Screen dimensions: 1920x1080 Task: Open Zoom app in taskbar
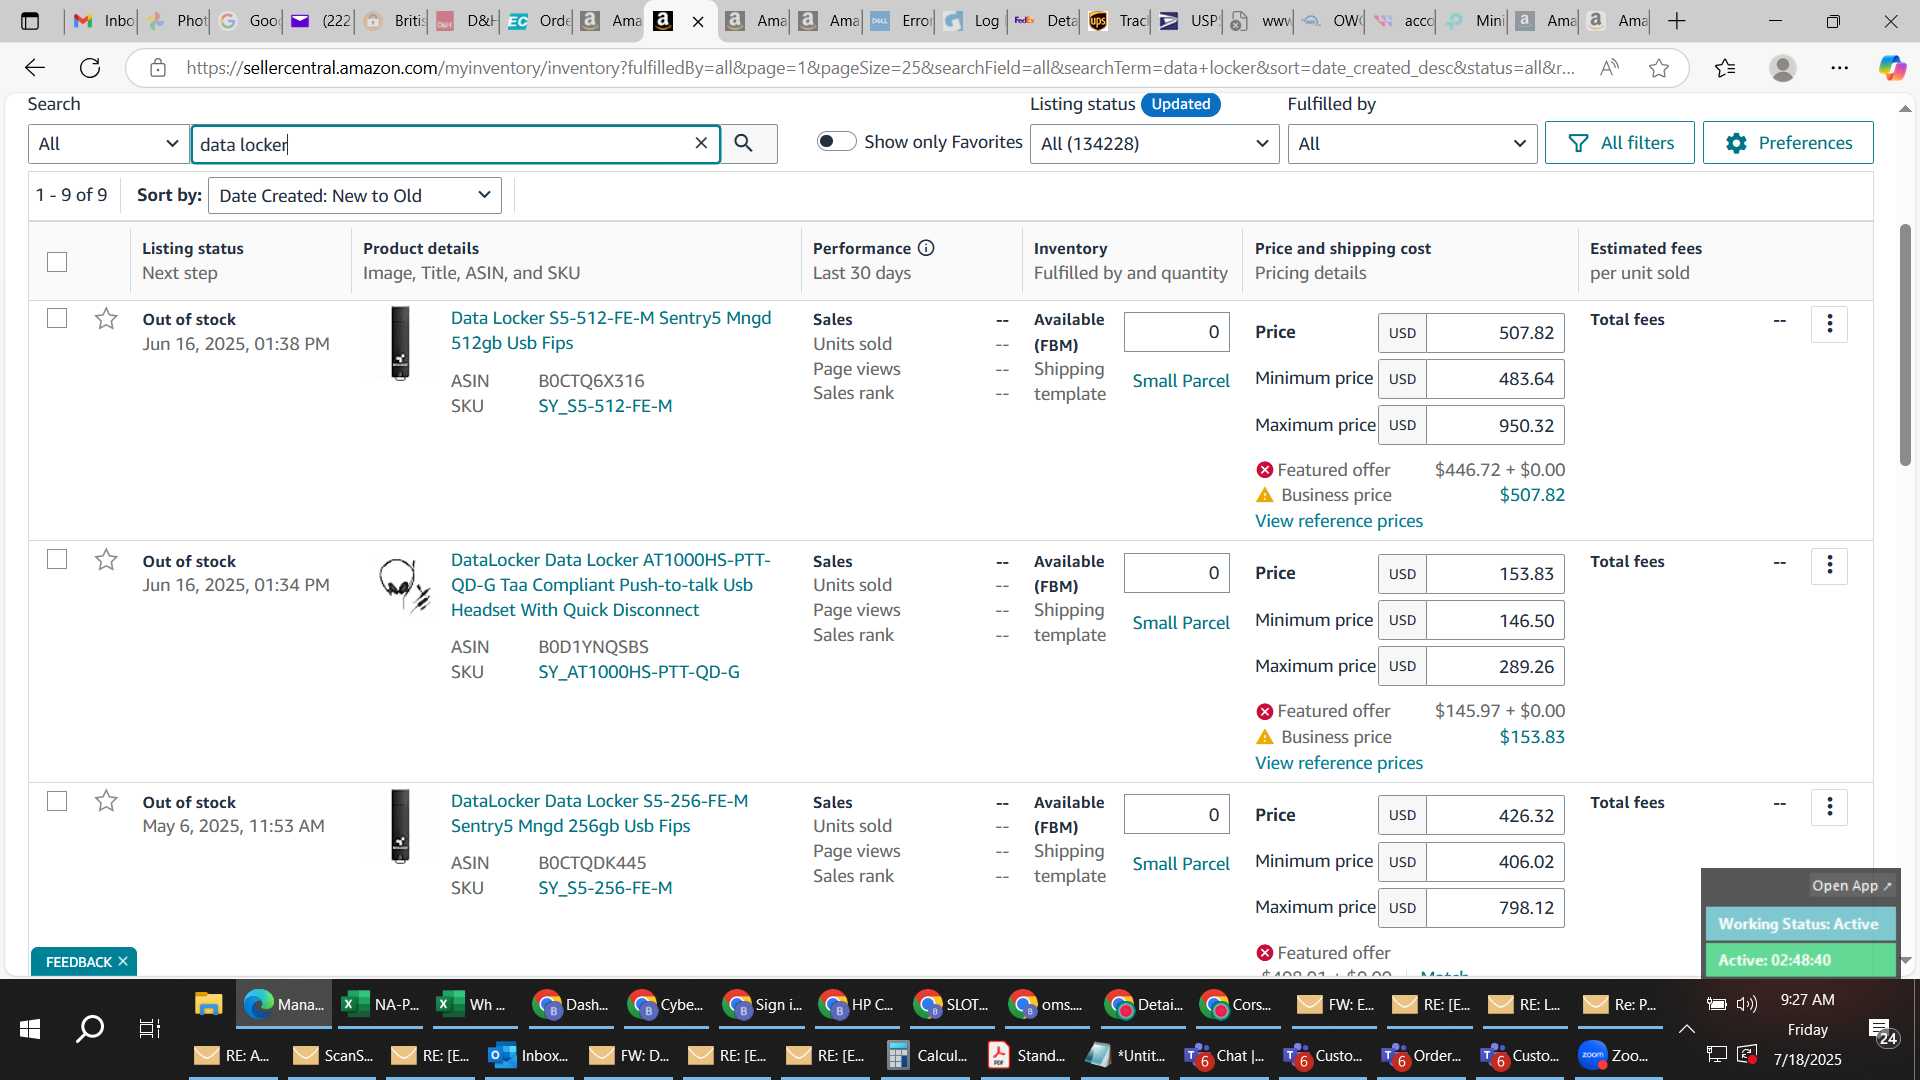[1613, 1055]
